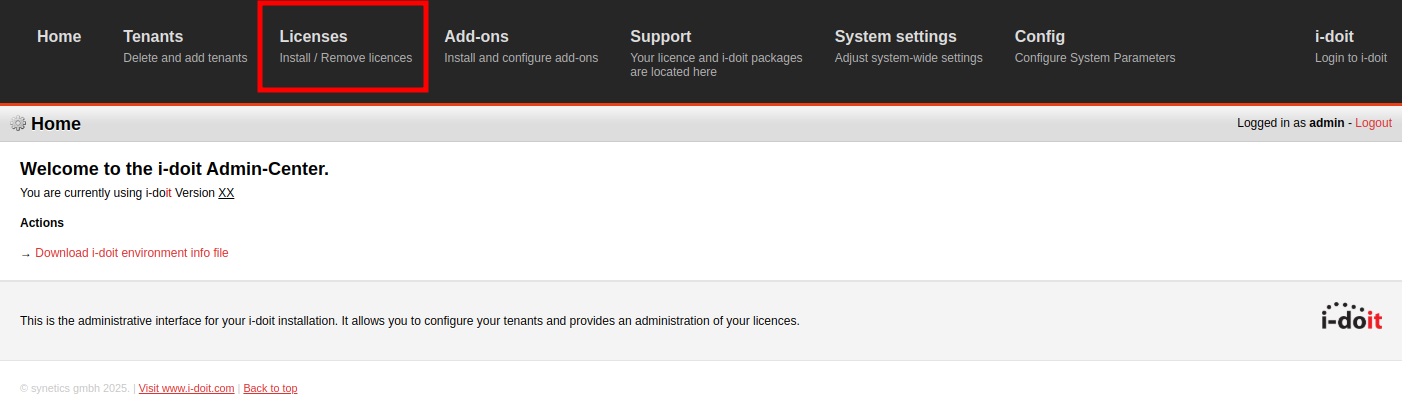
Task: Visit www.i-doit.com link in footer
Action: (x=186, y=388)
